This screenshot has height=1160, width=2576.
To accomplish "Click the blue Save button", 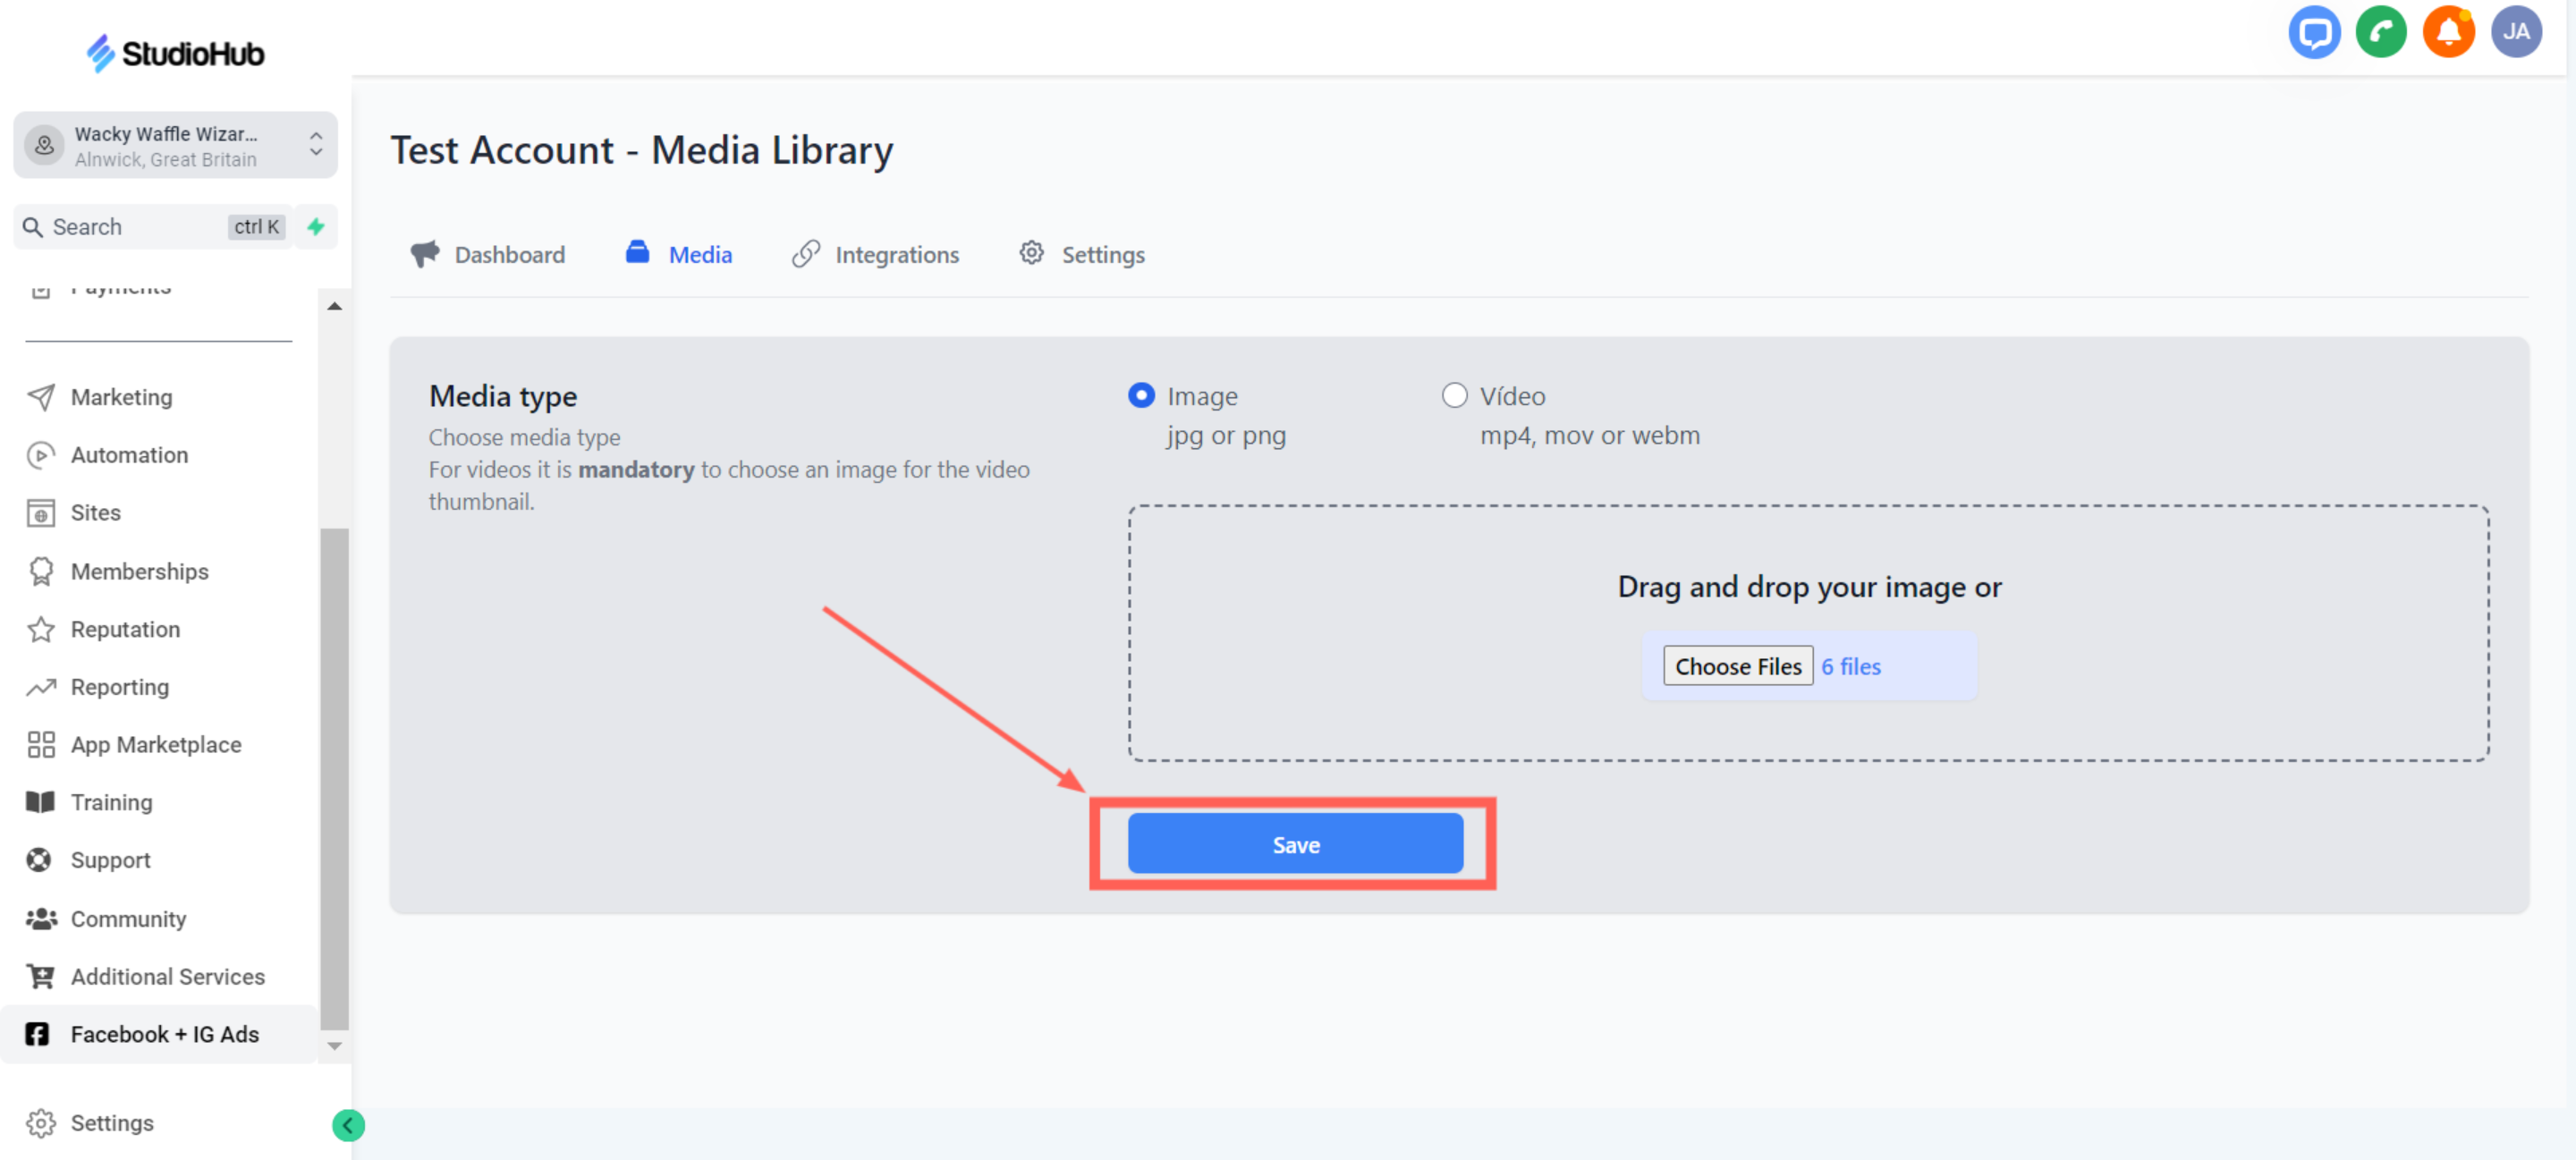I will pos(1295,844).
